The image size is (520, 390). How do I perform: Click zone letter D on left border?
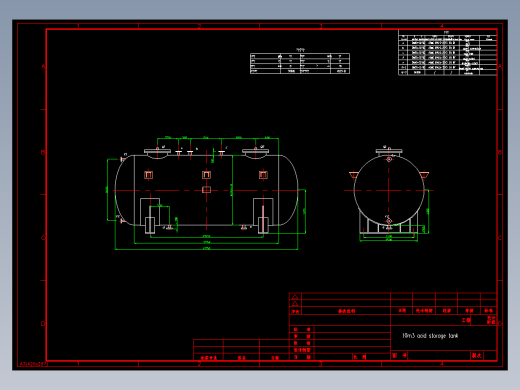[x=43, y=324]
